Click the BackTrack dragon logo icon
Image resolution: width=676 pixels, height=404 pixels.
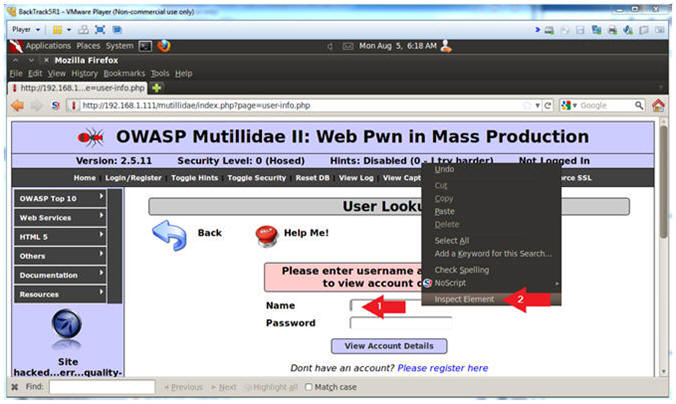coord(16,46)
